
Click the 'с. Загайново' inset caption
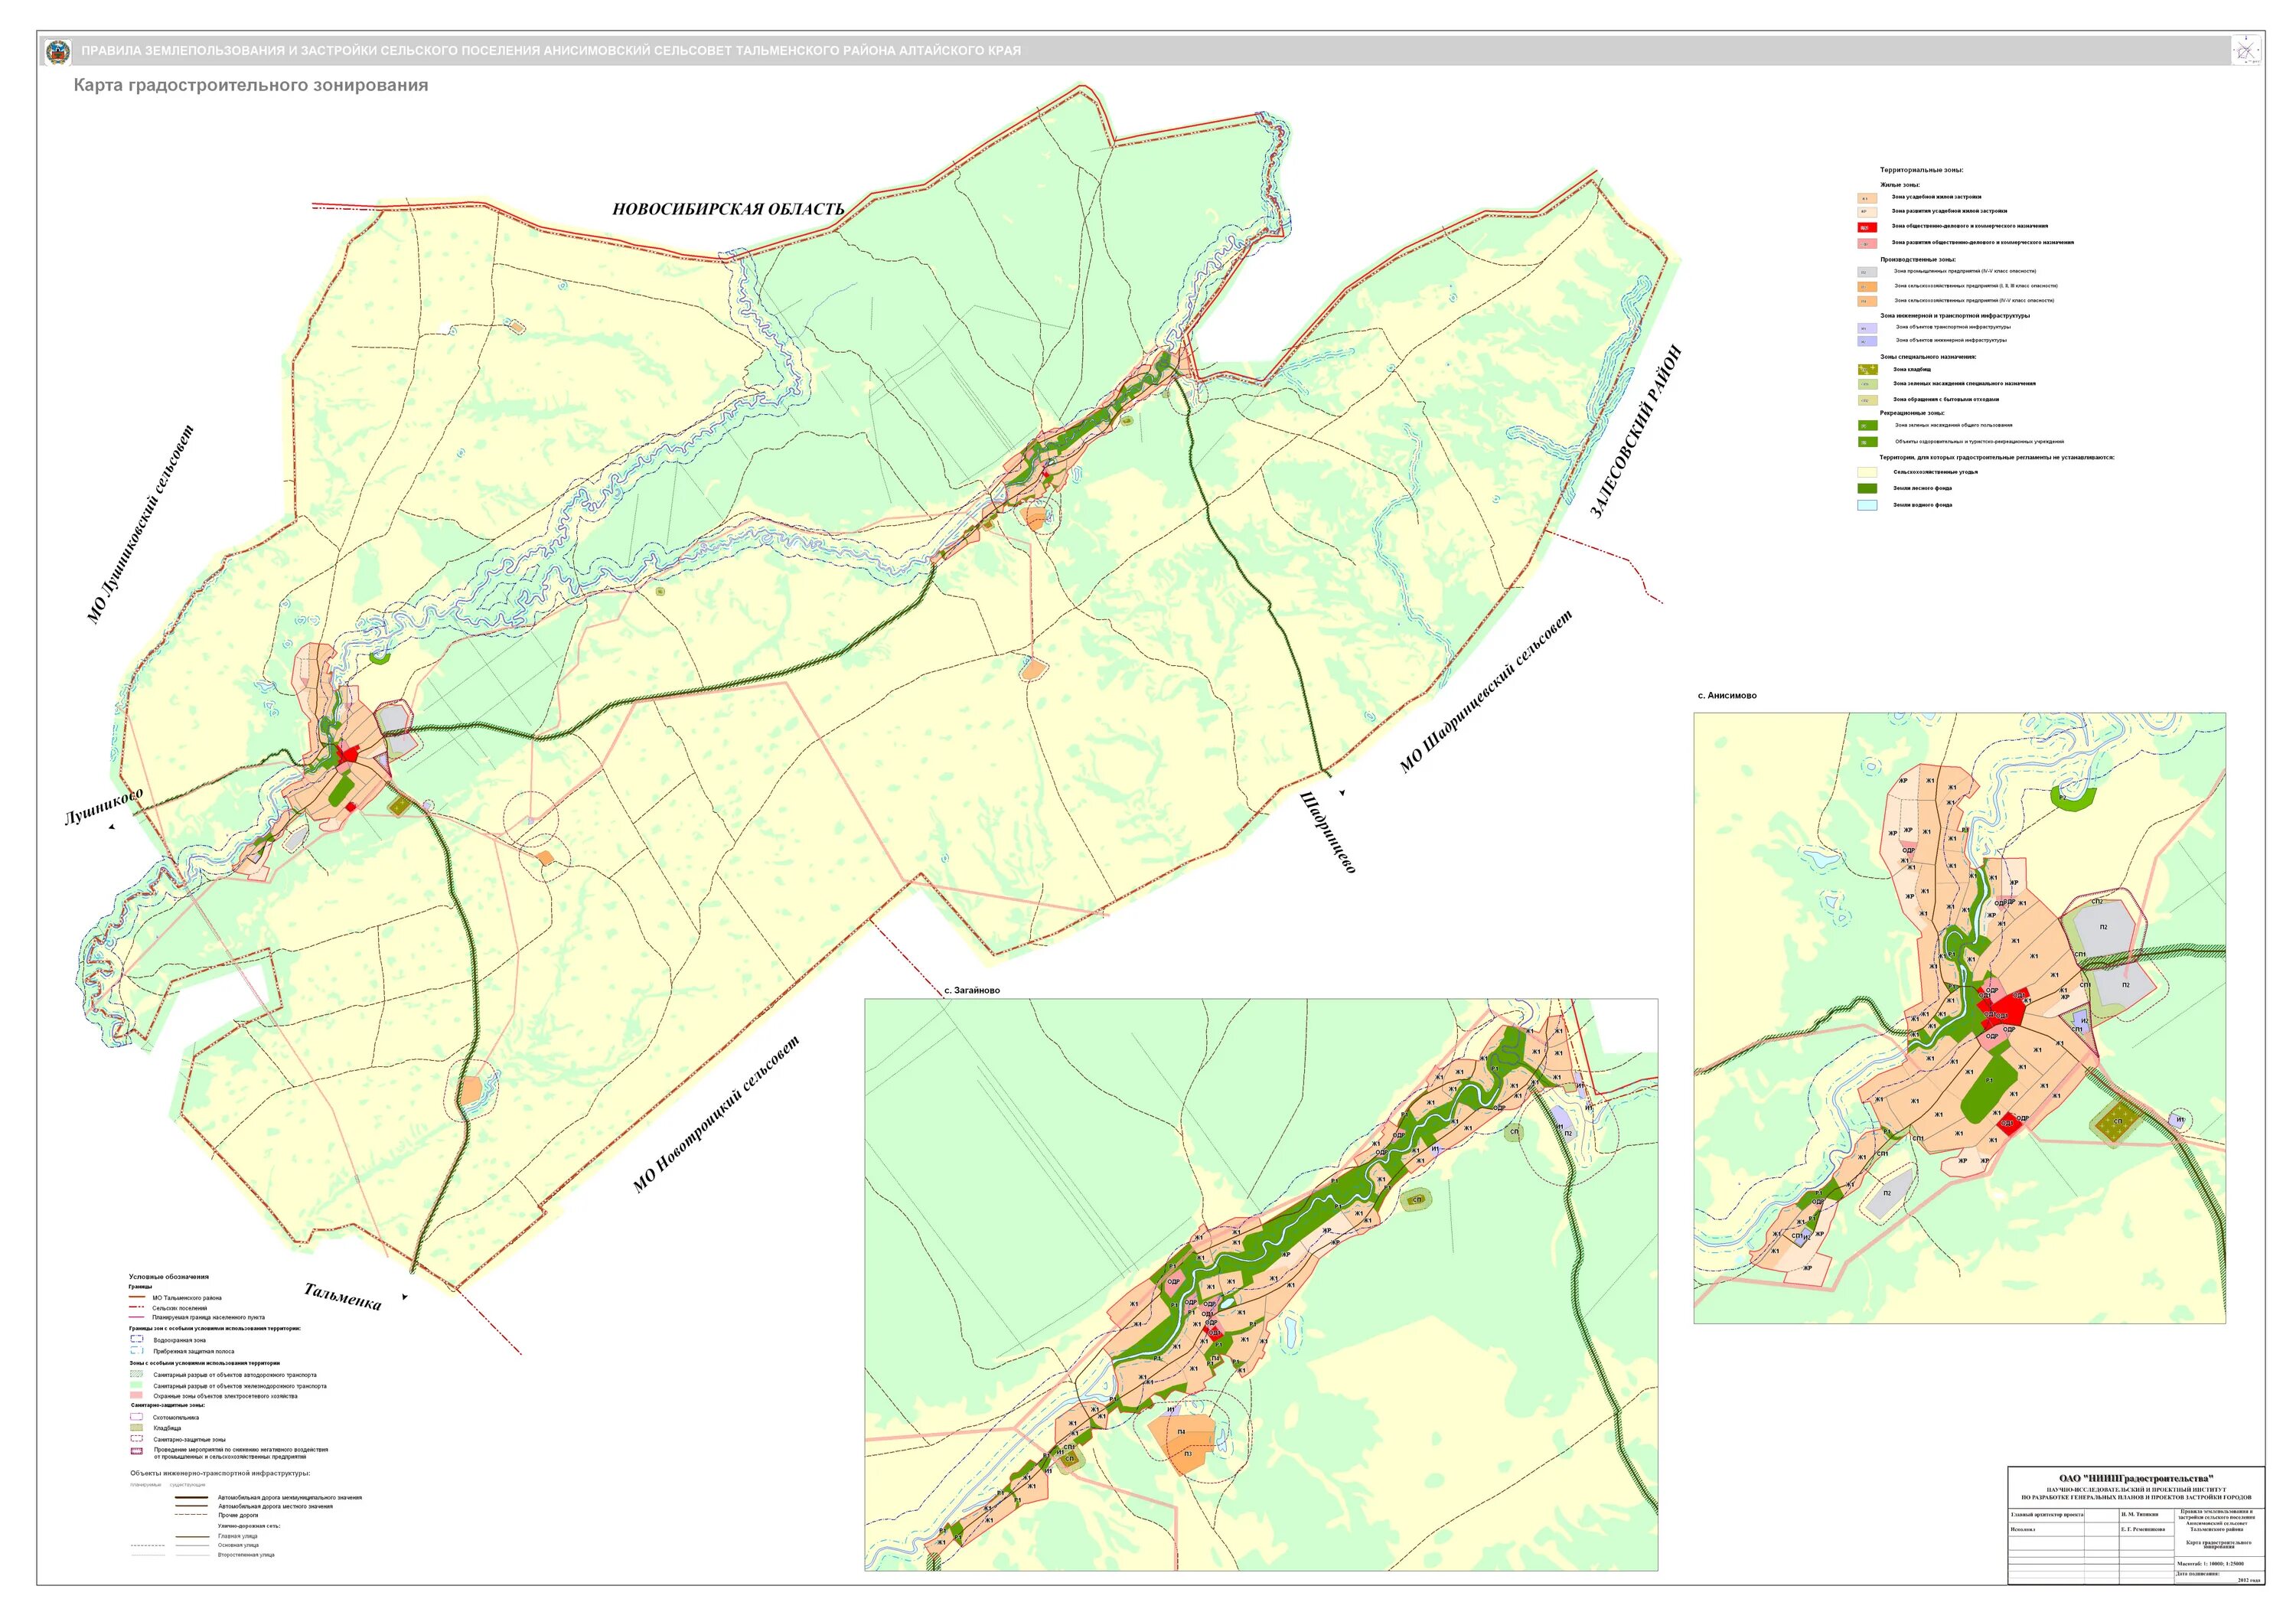tap(972, 990)
